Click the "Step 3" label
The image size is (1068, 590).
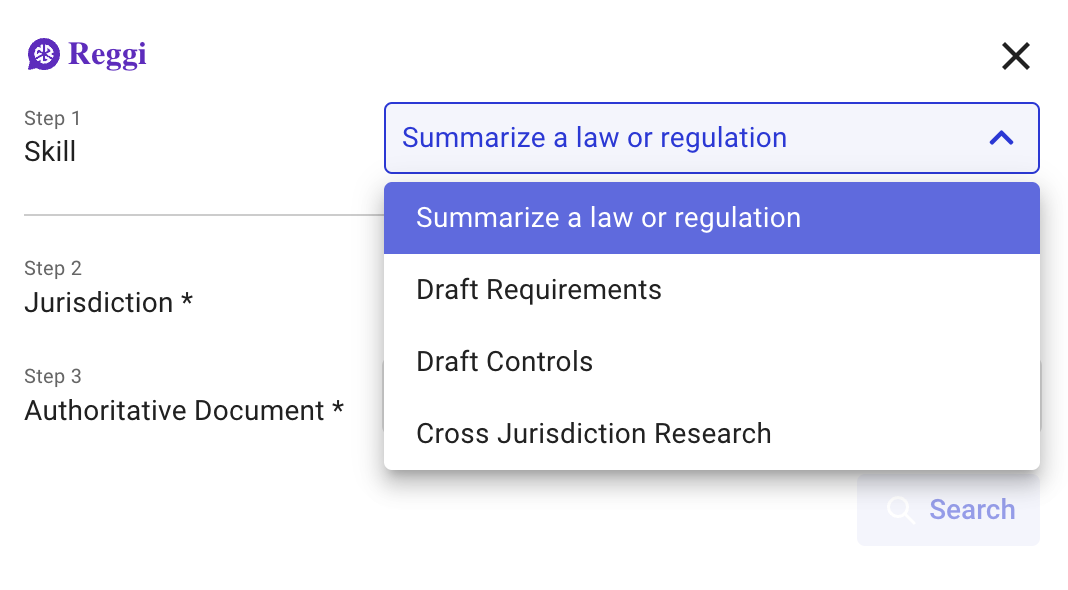coord(52,377)
